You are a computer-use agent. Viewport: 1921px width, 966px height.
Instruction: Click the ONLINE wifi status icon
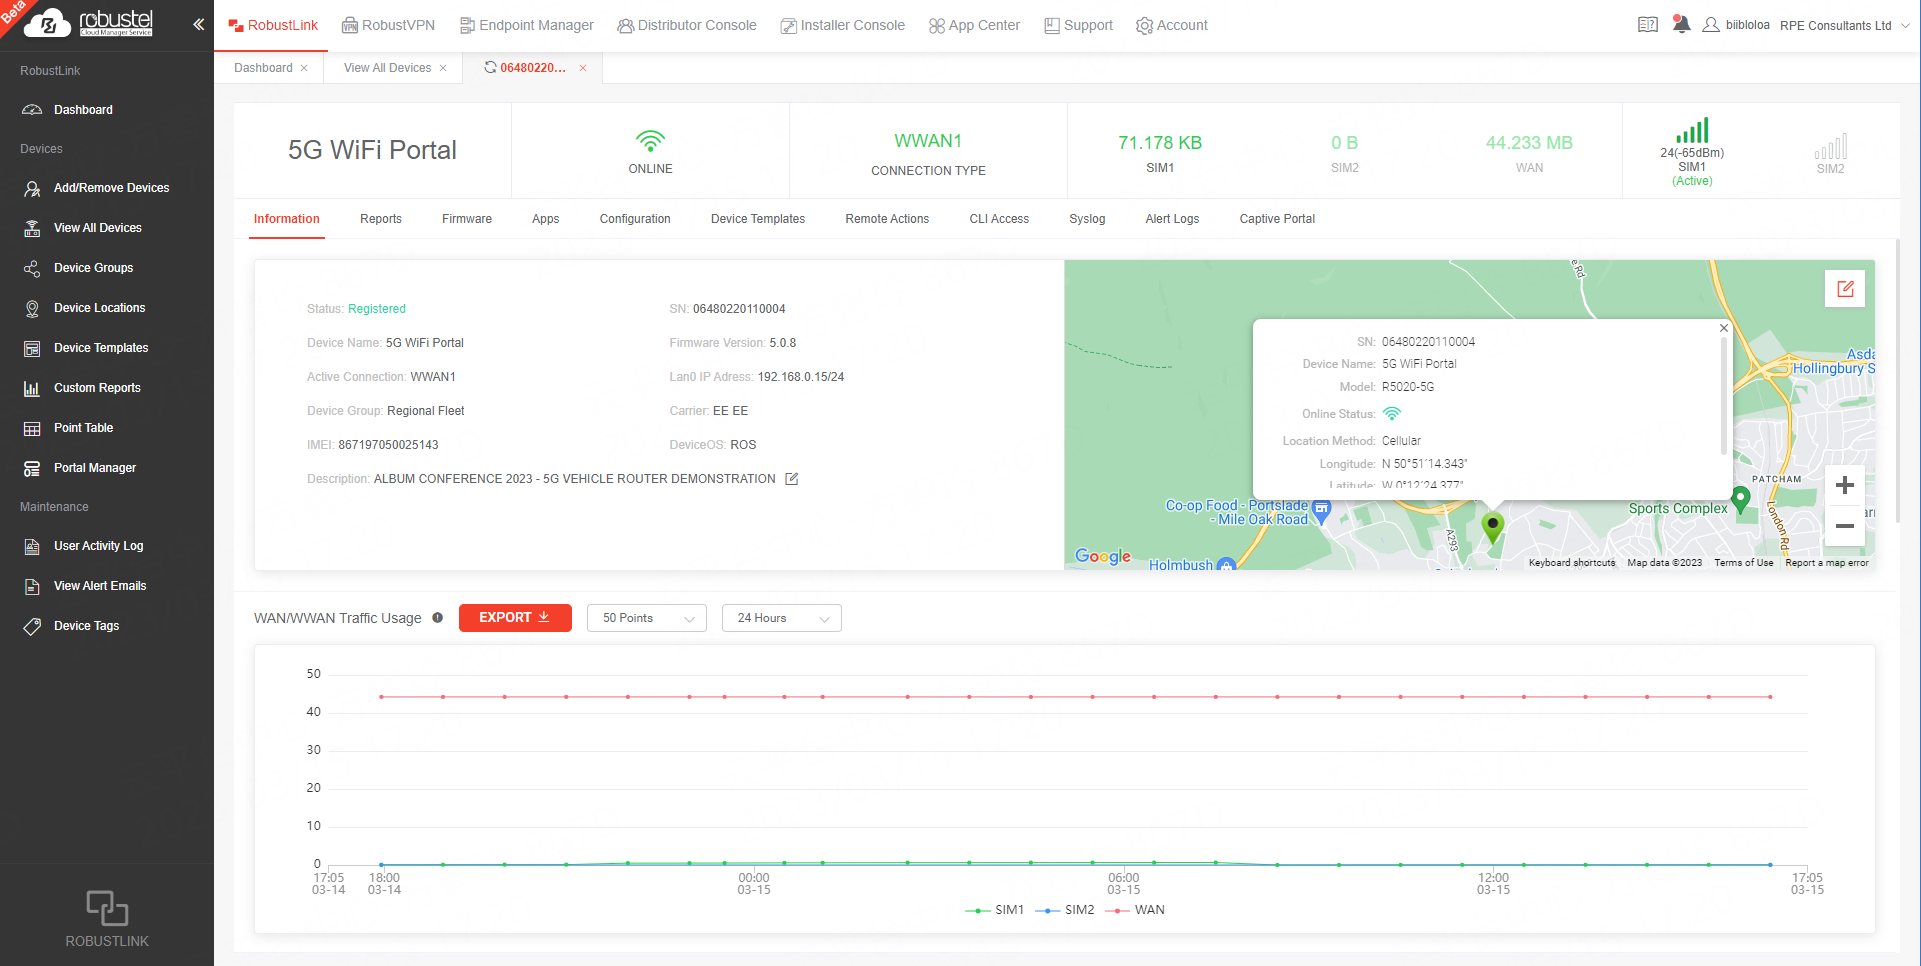pyautogui.click(x=650, y=141)
